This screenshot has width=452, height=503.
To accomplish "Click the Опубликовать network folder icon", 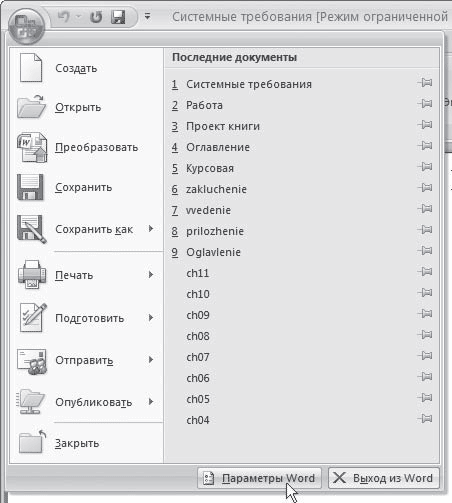I will point(31,402).
